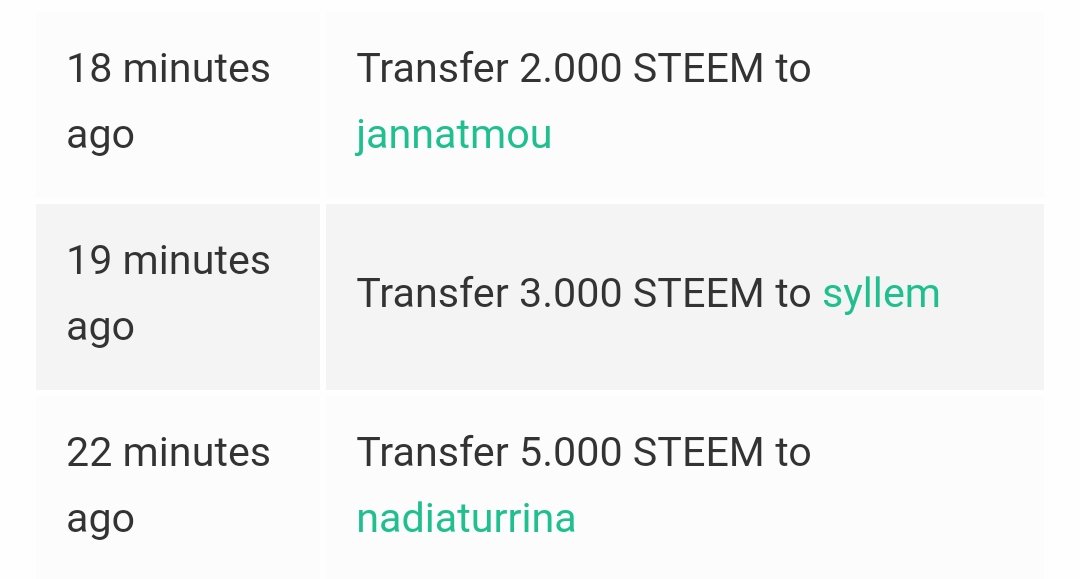
Task: Click the word Transfer in the syllem row
Action: point(432,293)
